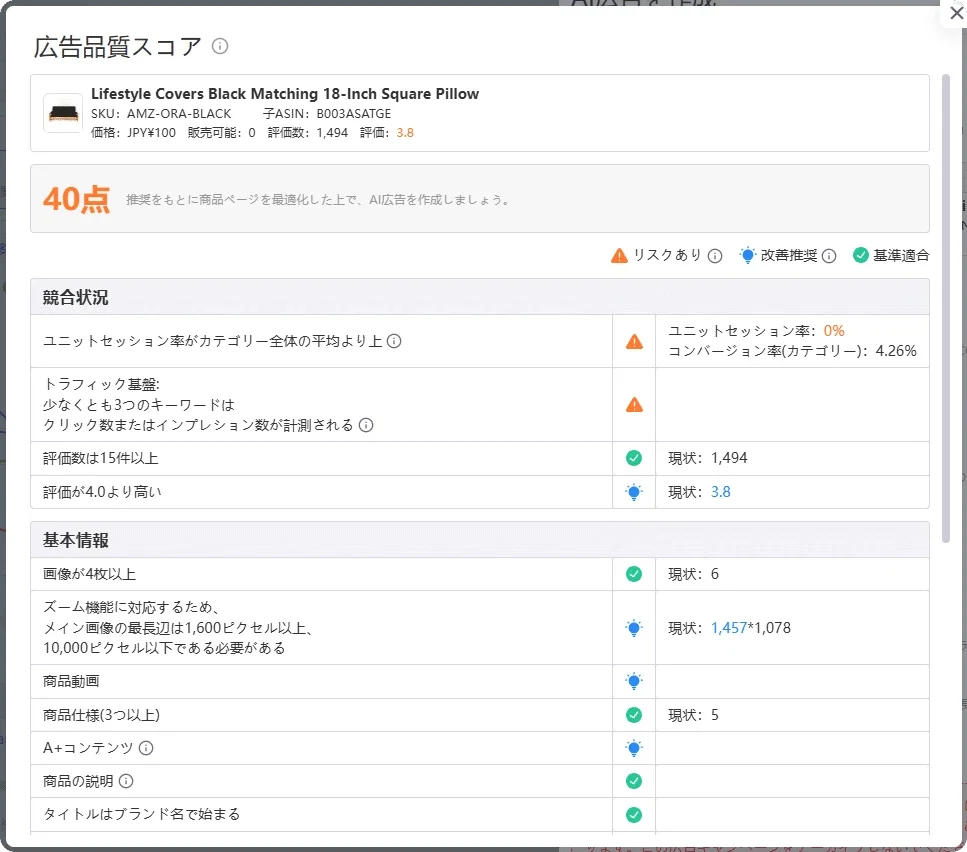The image size is (967, 852).
Task: Click the dialog's vertical scrollbar
Action: pyautogui.click(x=946, y=308)
